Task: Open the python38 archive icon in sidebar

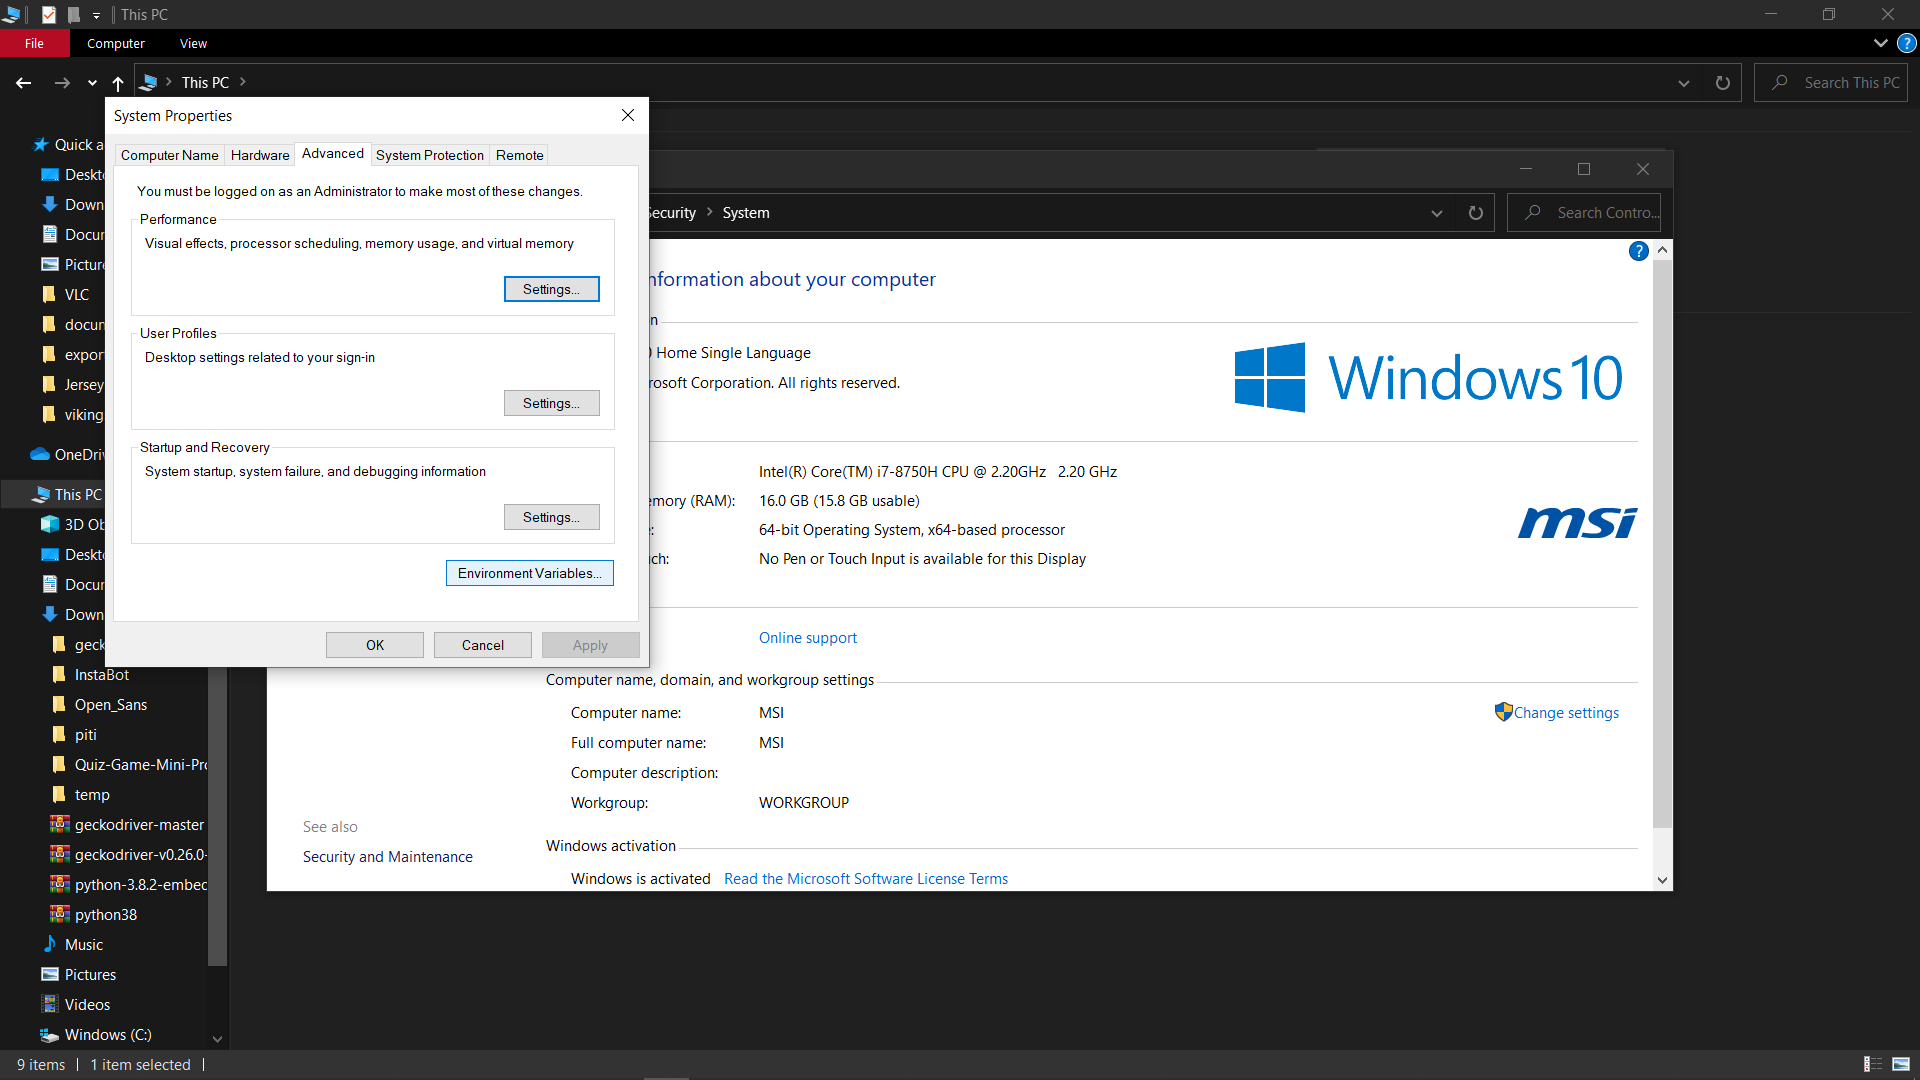Action: 60,914
